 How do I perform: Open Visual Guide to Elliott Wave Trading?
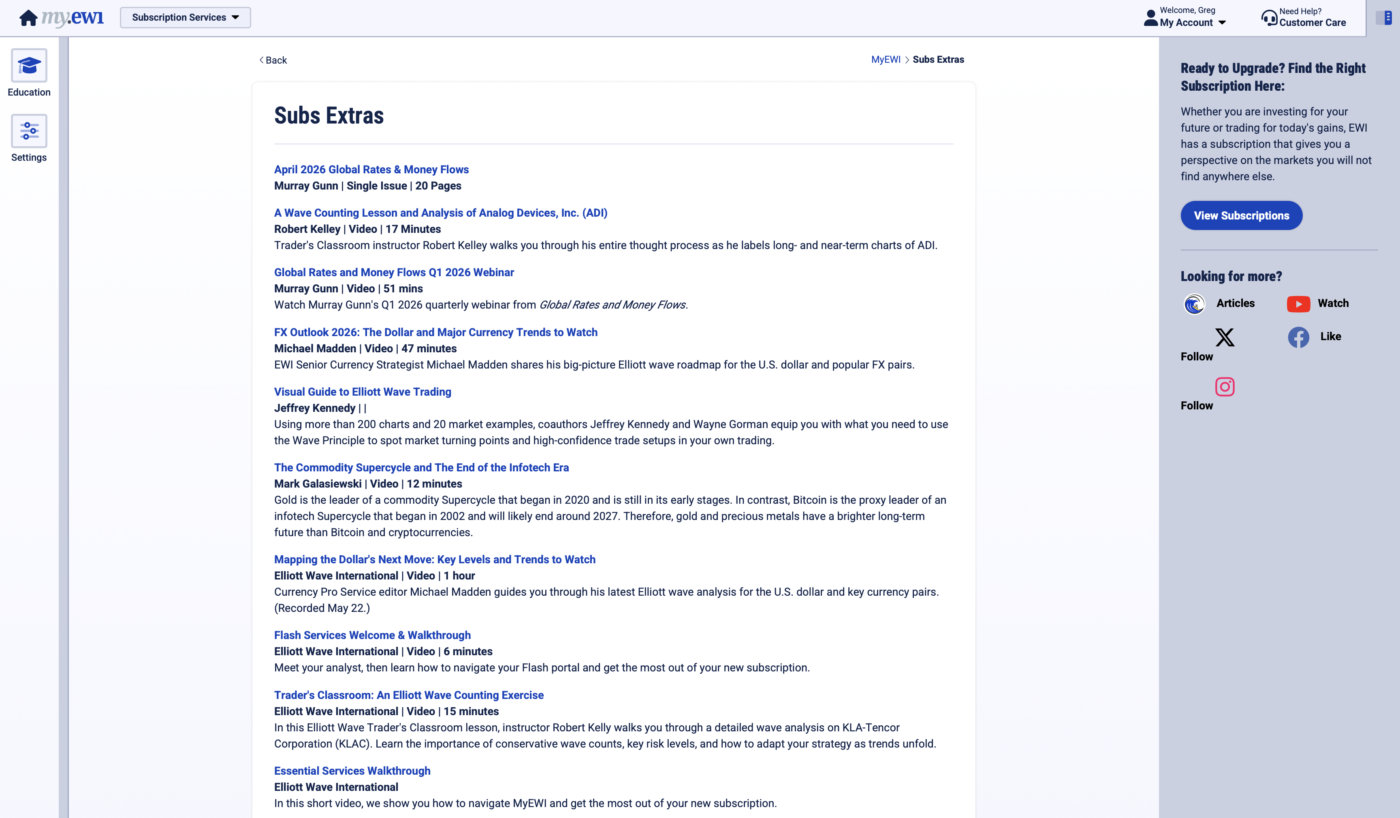363,392
